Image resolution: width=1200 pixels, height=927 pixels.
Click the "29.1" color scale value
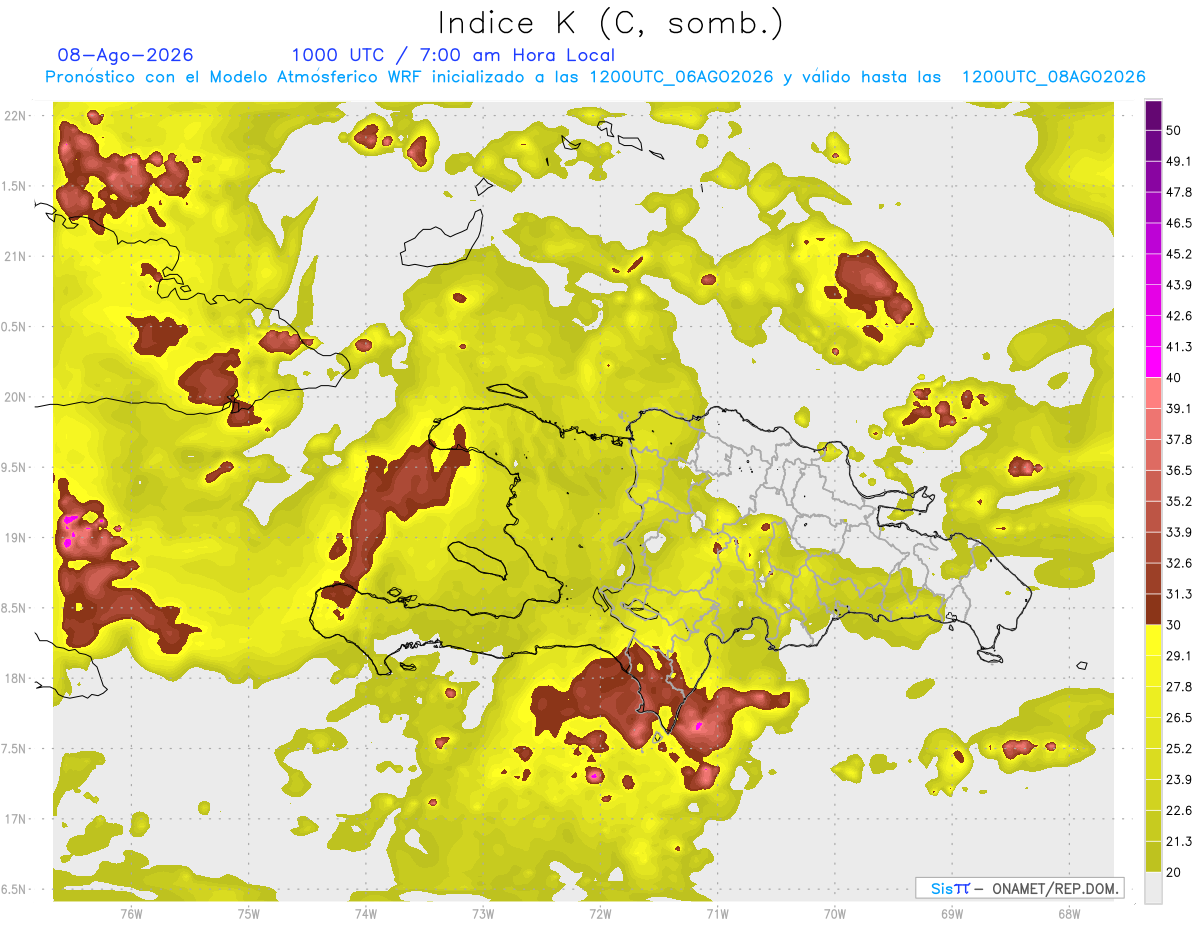coord(1178,656)
